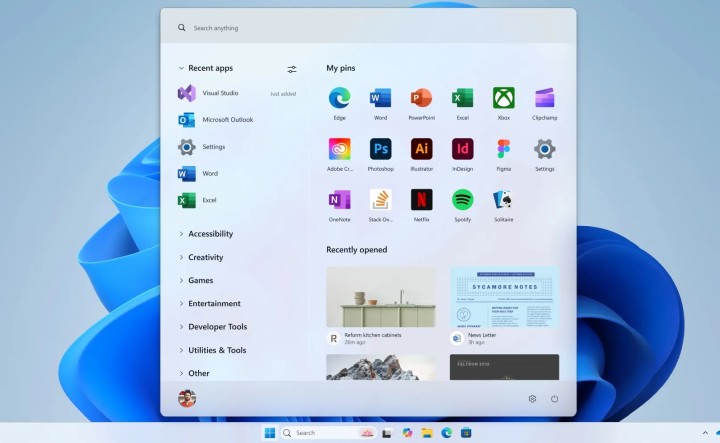Expand the Developer Tools category
This screenshot has height=443, width=720.
(217, 327)
